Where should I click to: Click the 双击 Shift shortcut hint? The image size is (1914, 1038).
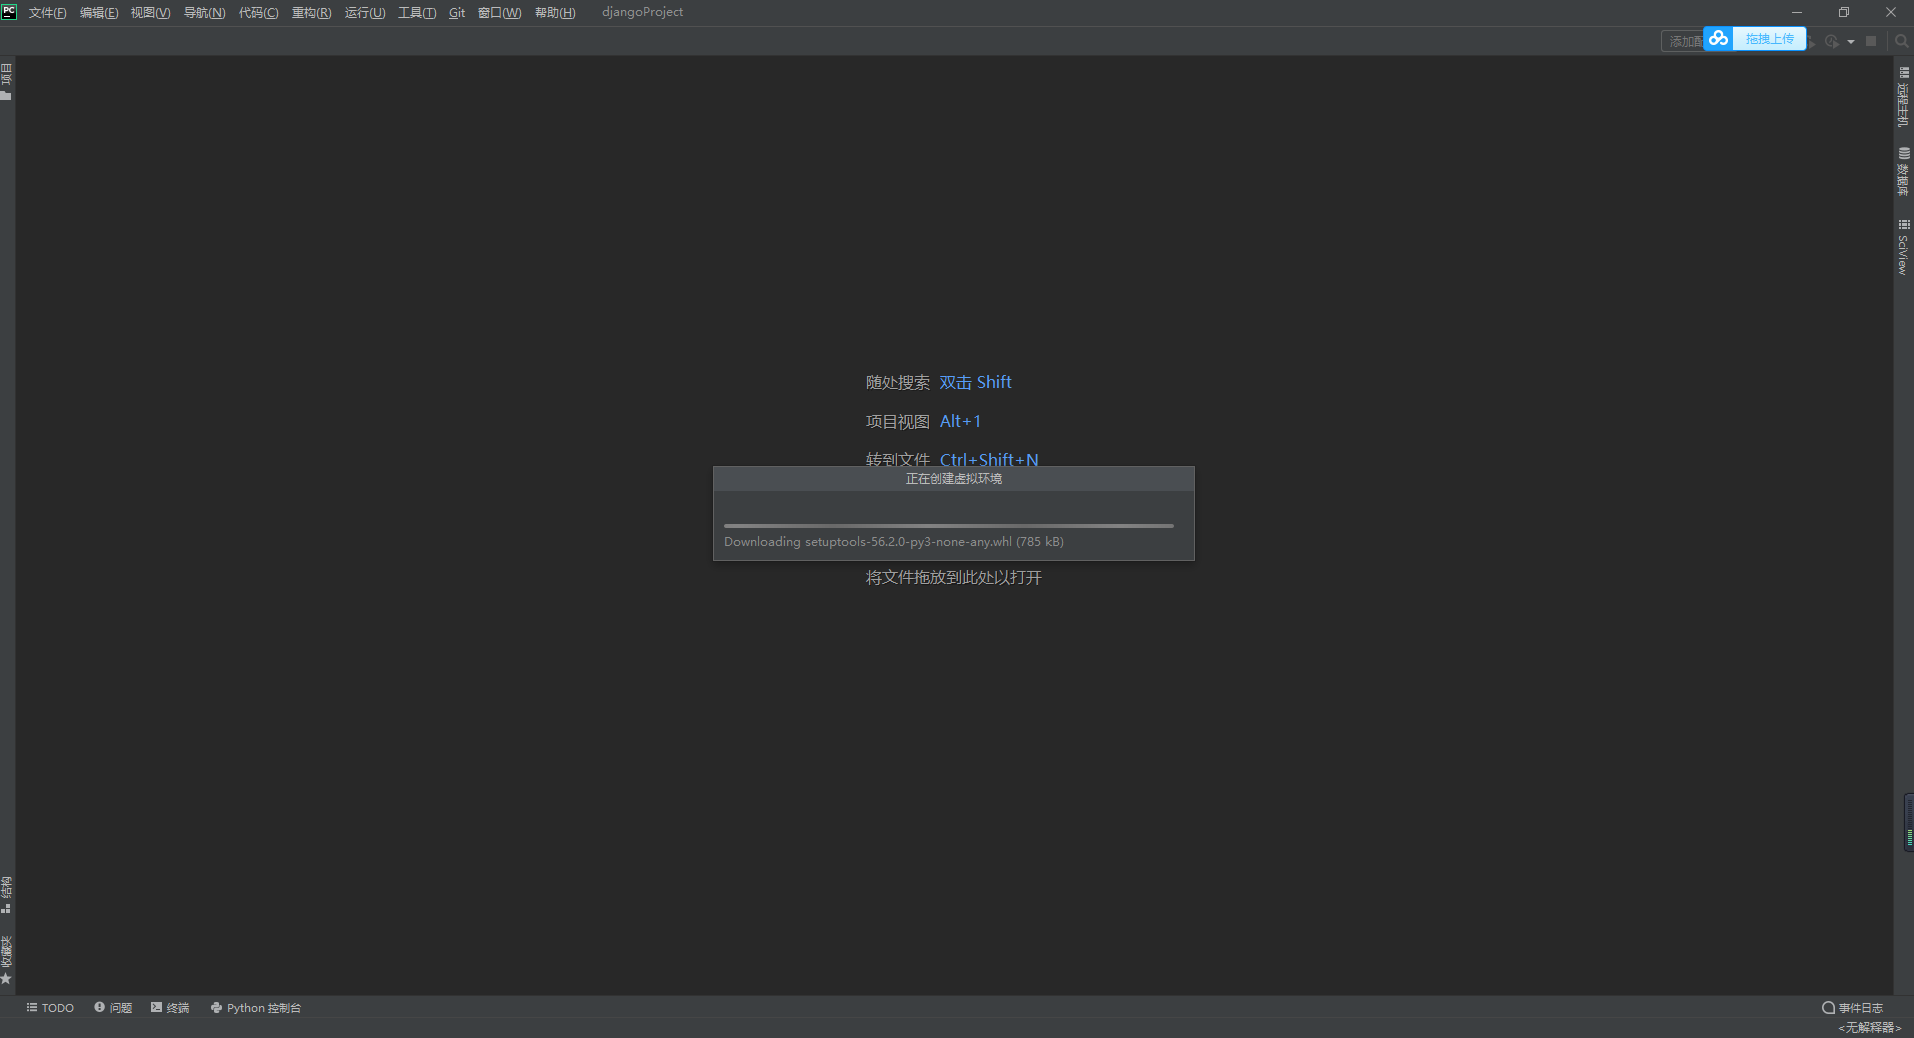tap(975, 382)
